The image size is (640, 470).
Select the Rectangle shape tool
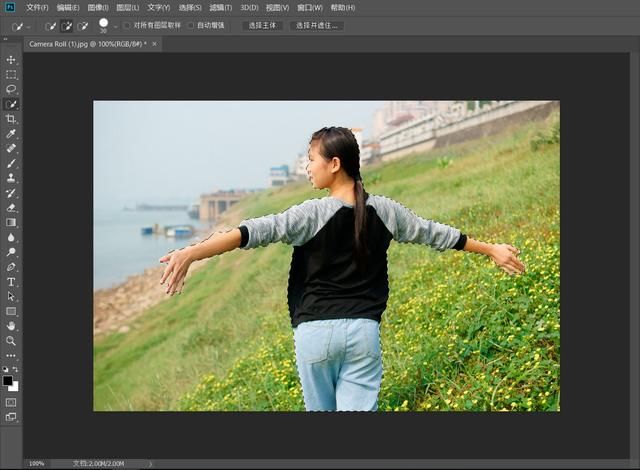click(x=11, y=311)
